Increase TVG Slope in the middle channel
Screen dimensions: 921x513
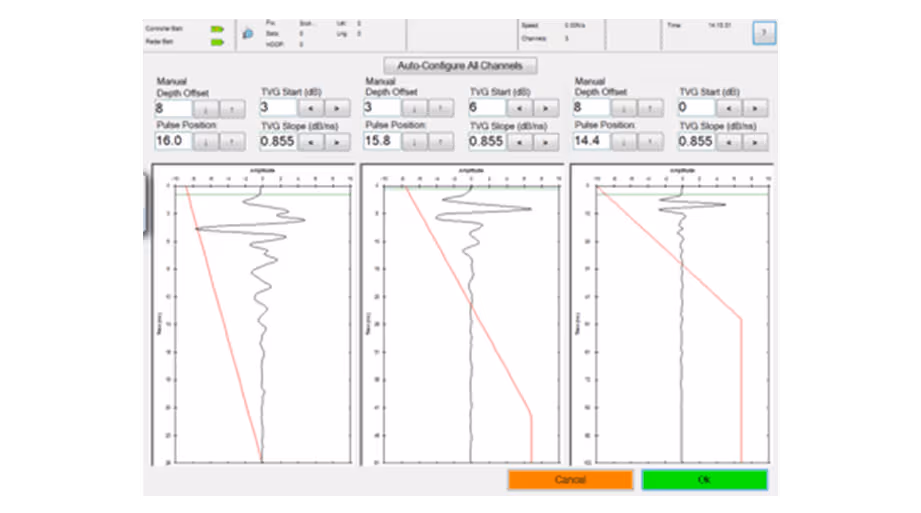tap(546, 142)
